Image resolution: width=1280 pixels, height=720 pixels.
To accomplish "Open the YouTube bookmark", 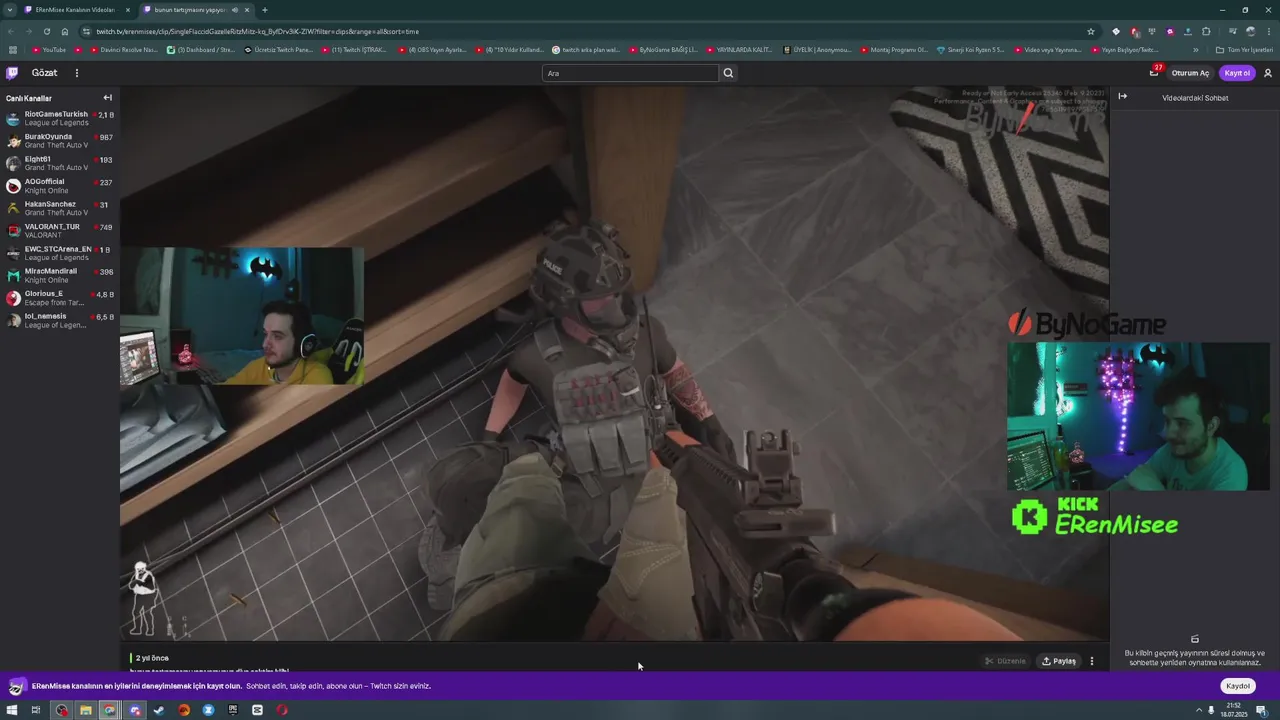I will click(49, 49).
